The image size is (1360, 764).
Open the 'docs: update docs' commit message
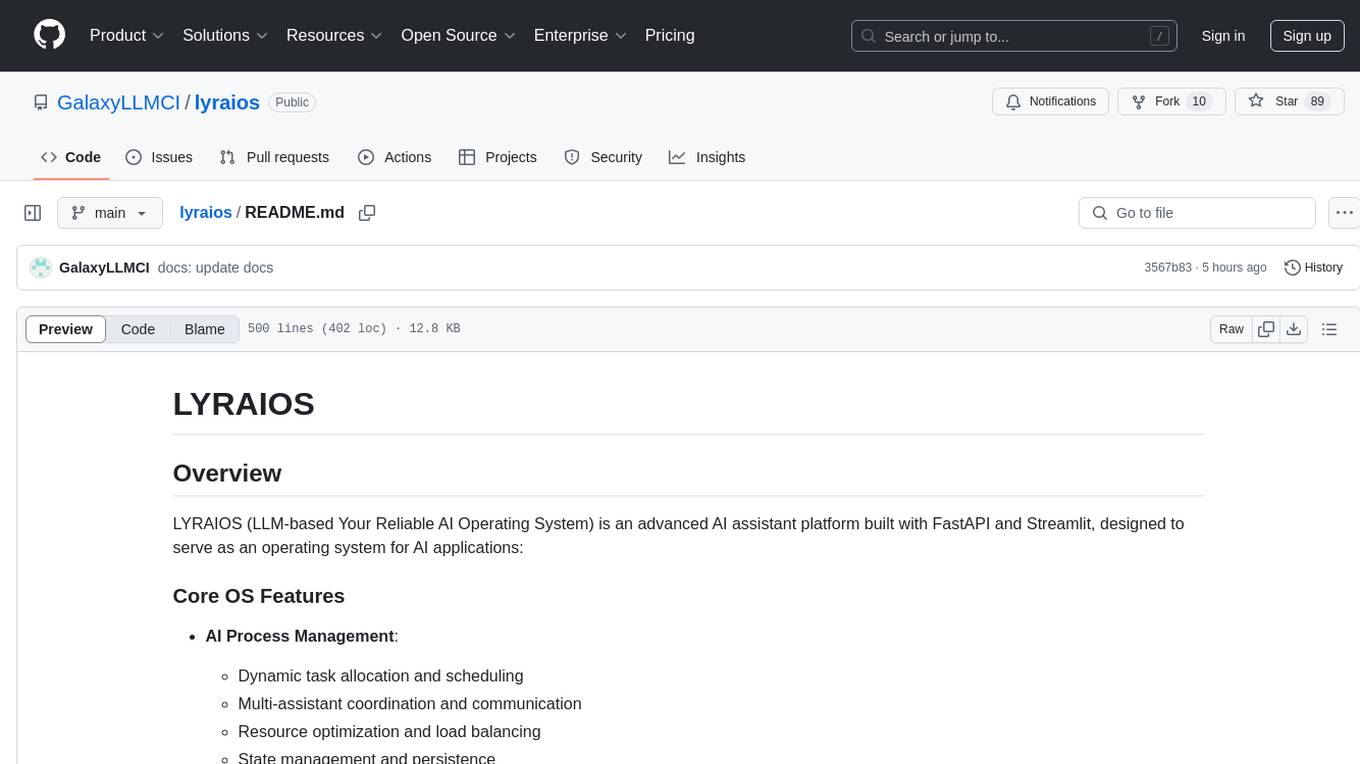point(215,268)
